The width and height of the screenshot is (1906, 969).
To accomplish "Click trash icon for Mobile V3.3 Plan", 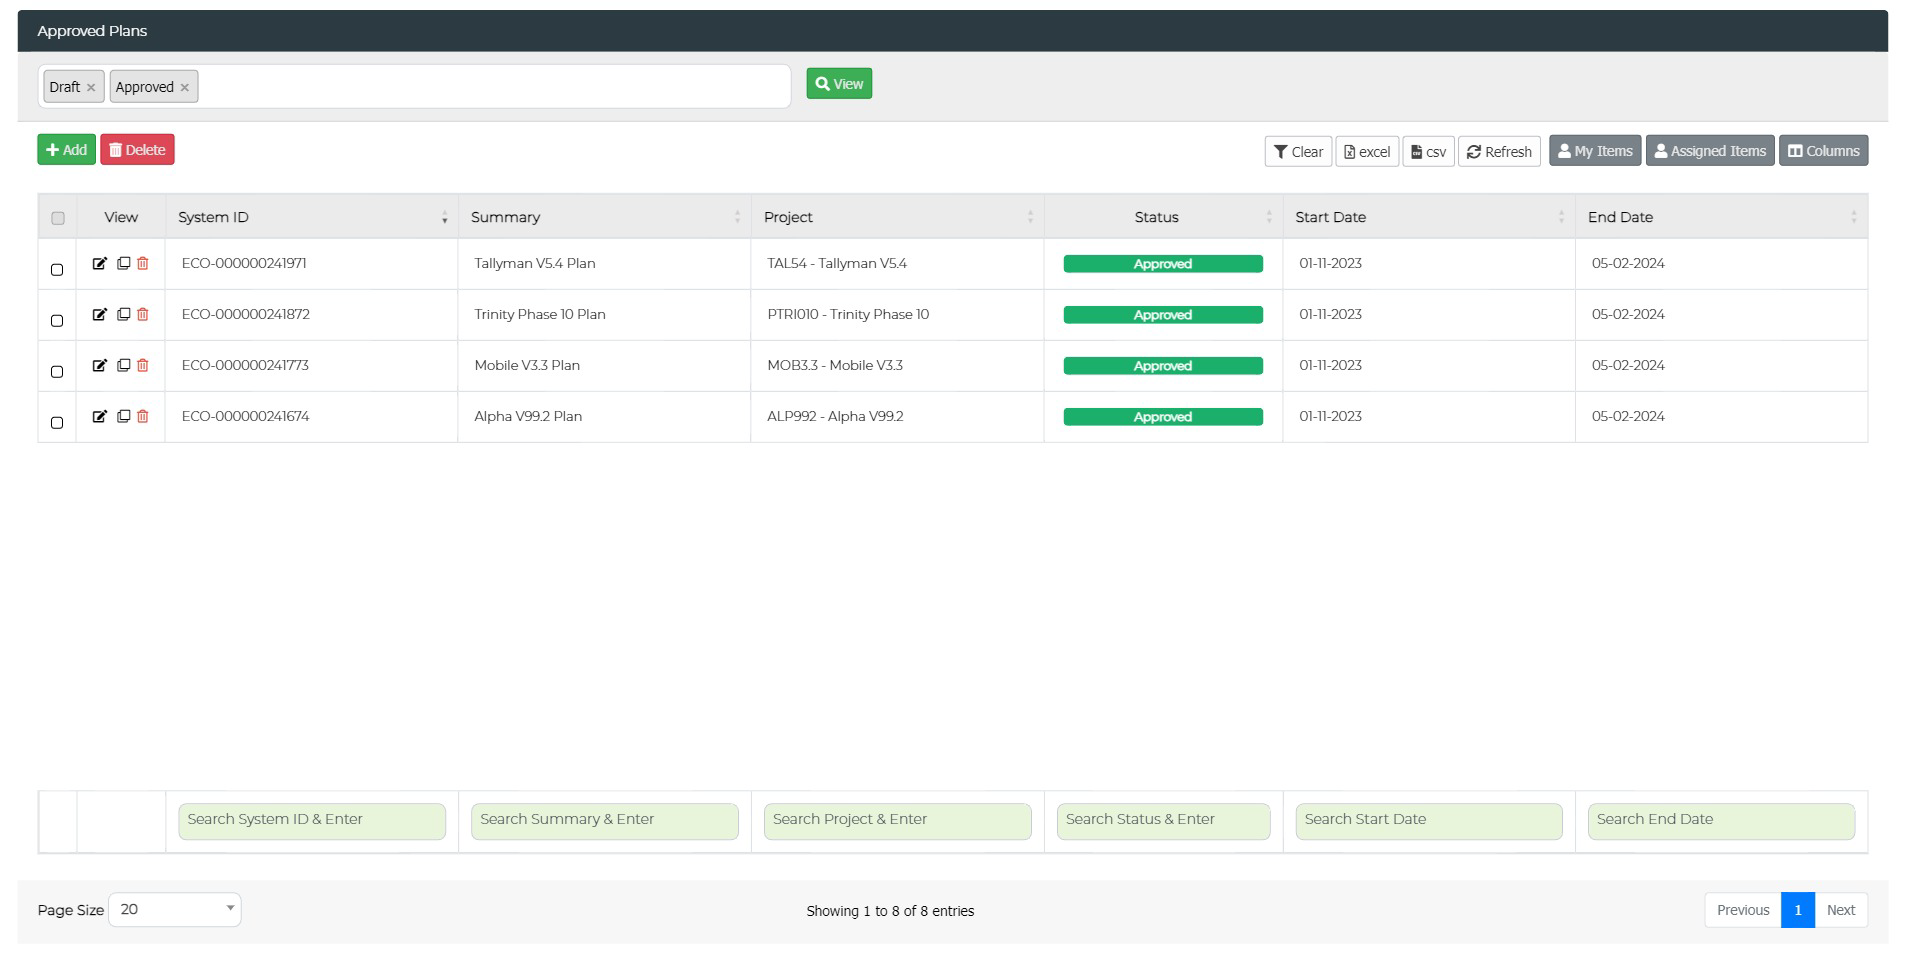I will (143, 365).
